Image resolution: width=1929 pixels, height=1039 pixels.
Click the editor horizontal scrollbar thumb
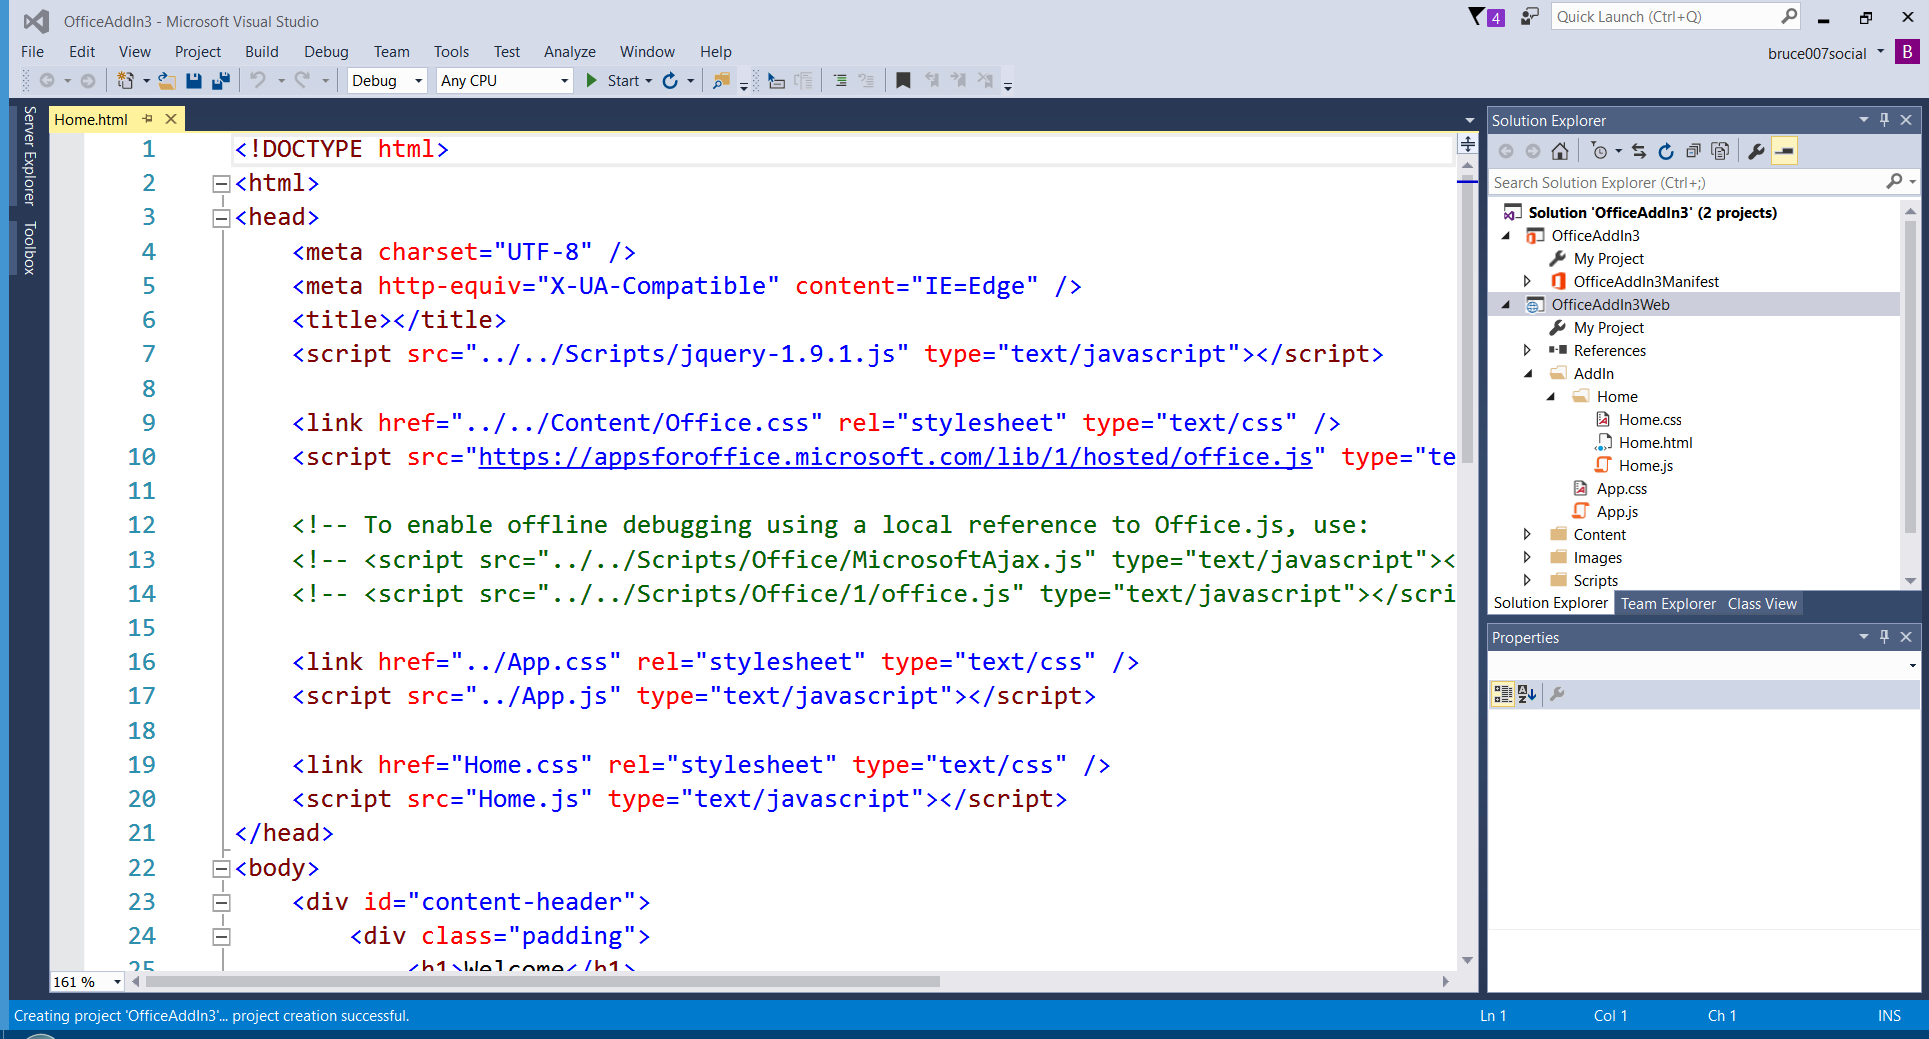pyautogui.click(x=543, y=982)
